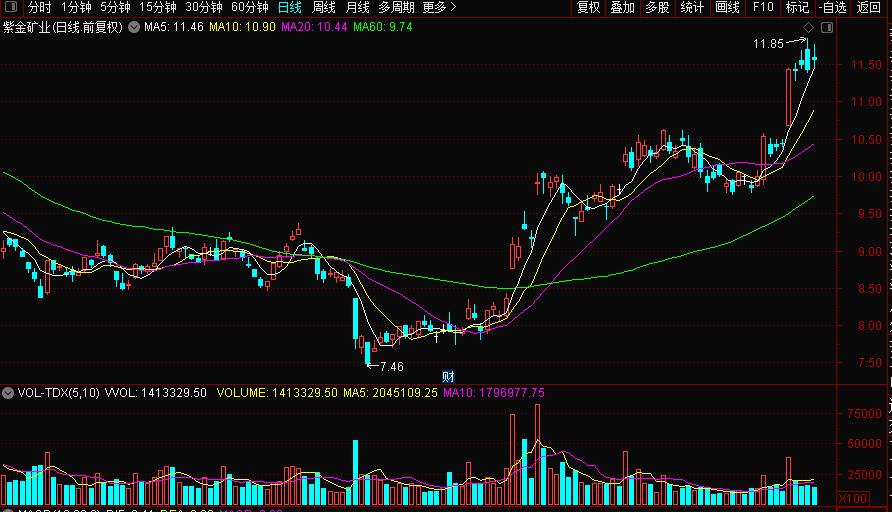Screen dimensions: 892x512
Task: Switch to the 周线 weekly chart
Action: tap(324, 7)
